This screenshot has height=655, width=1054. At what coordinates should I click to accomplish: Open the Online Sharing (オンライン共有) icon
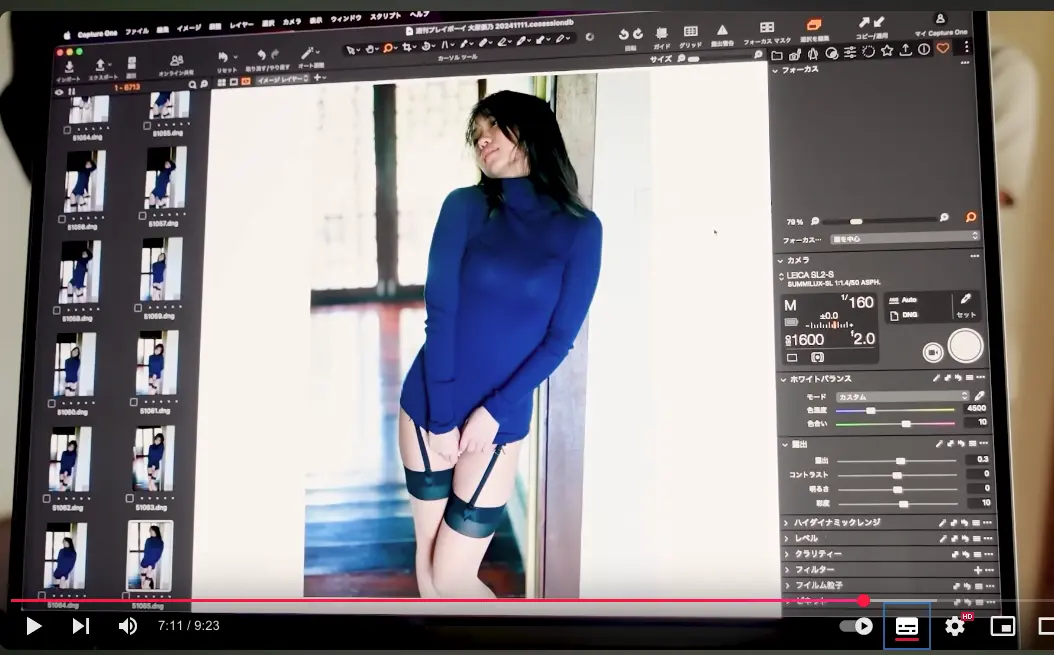pos(177,61)
